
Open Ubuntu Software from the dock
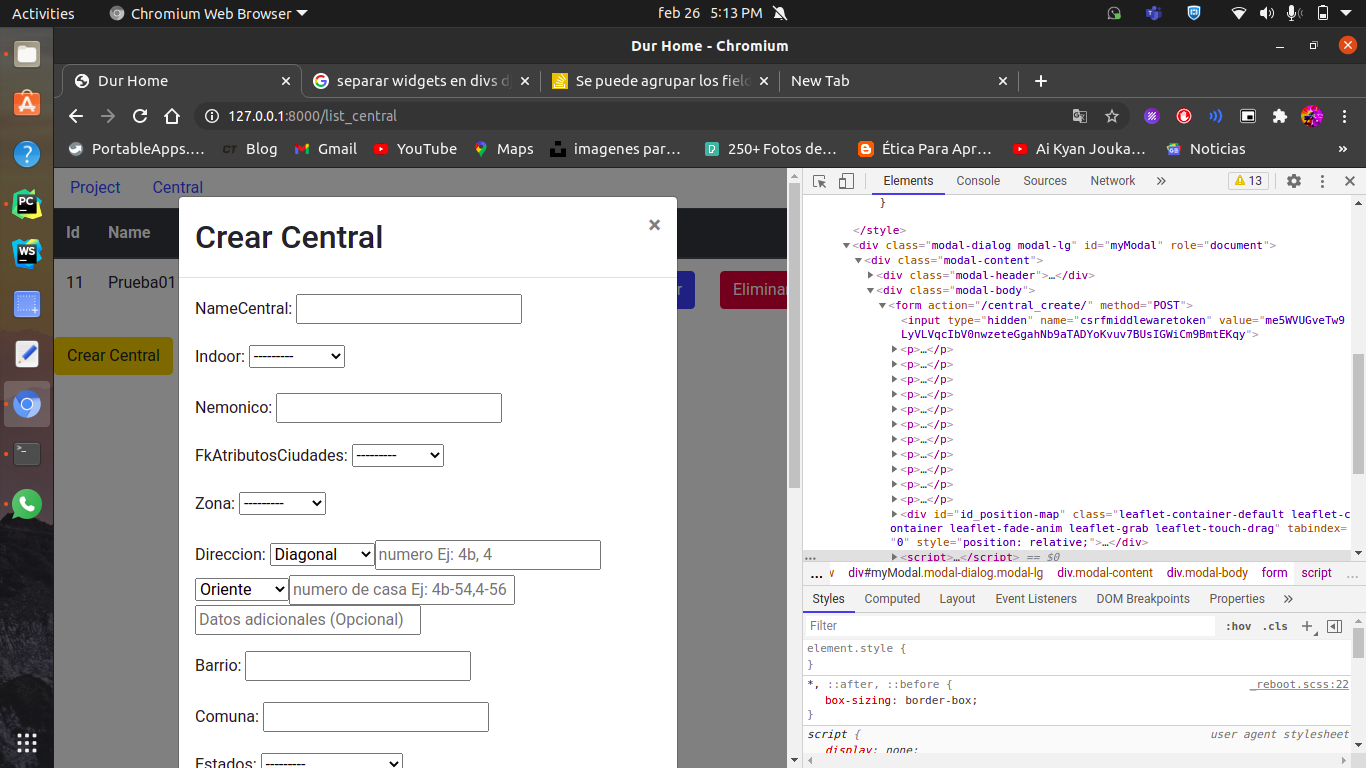[27, 104]
